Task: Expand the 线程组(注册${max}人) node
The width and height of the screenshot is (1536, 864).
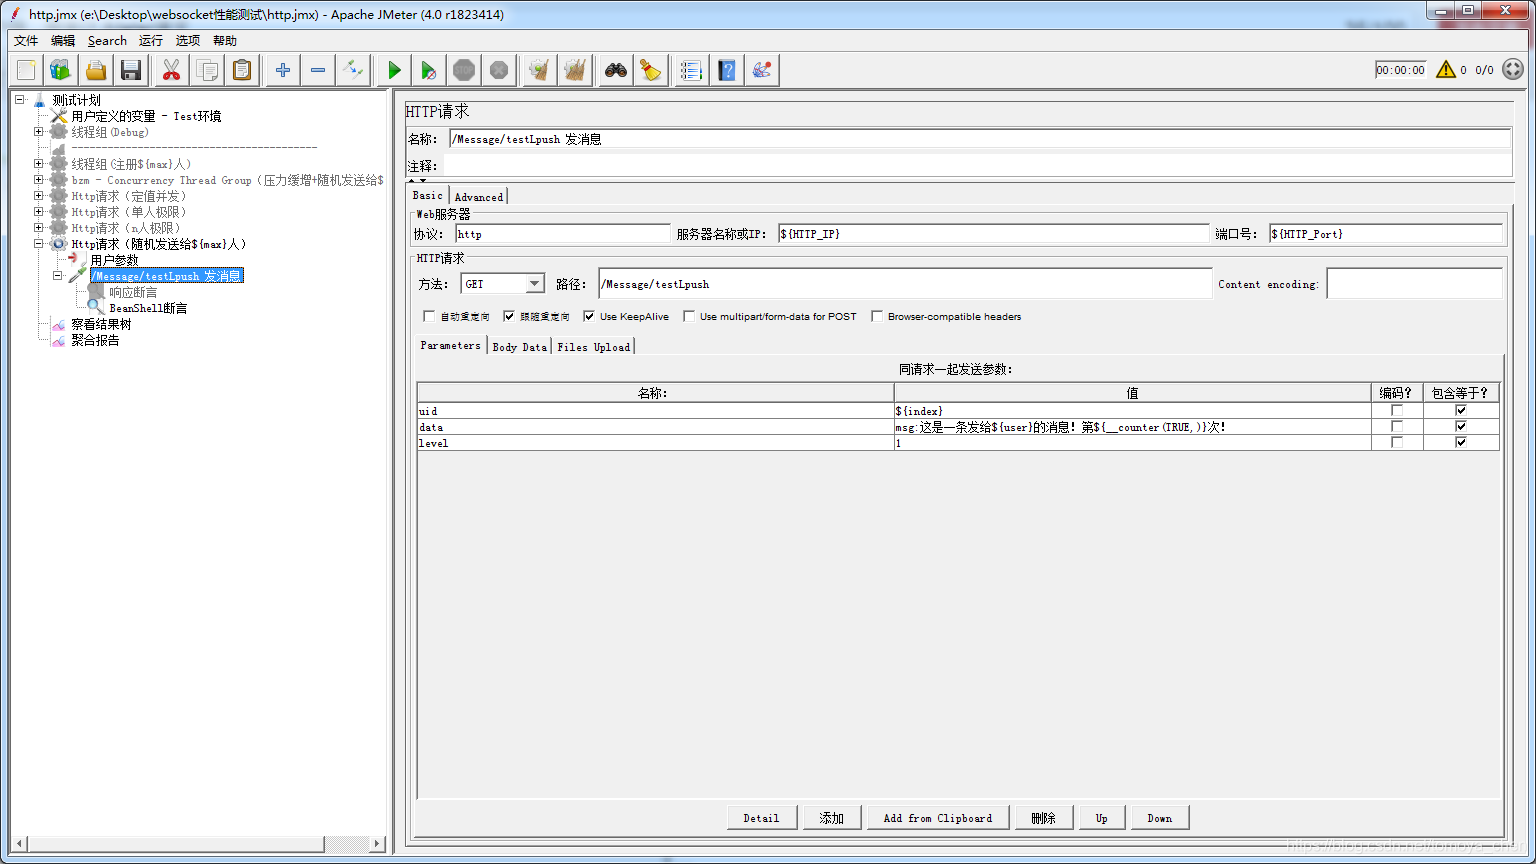Action: pyautogui.click(x=38, y=163)
